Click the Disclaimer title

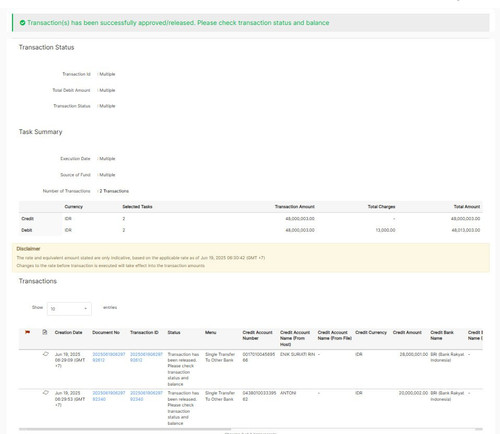pyautogui.click(x=28, y=249)
